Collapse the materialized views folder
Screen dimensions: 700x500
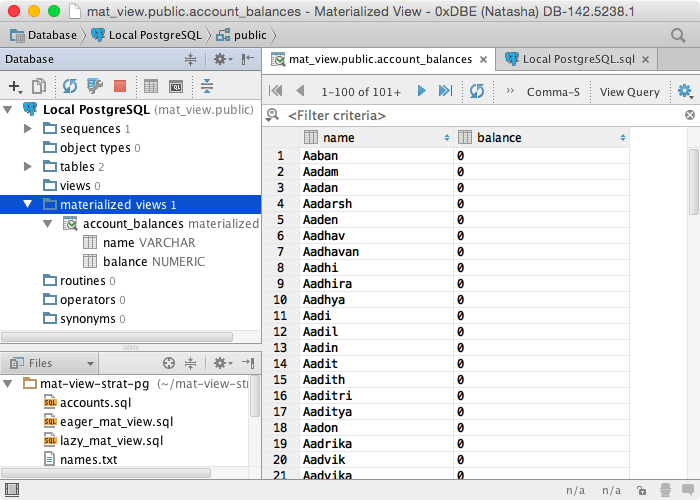tap(28, 204)
